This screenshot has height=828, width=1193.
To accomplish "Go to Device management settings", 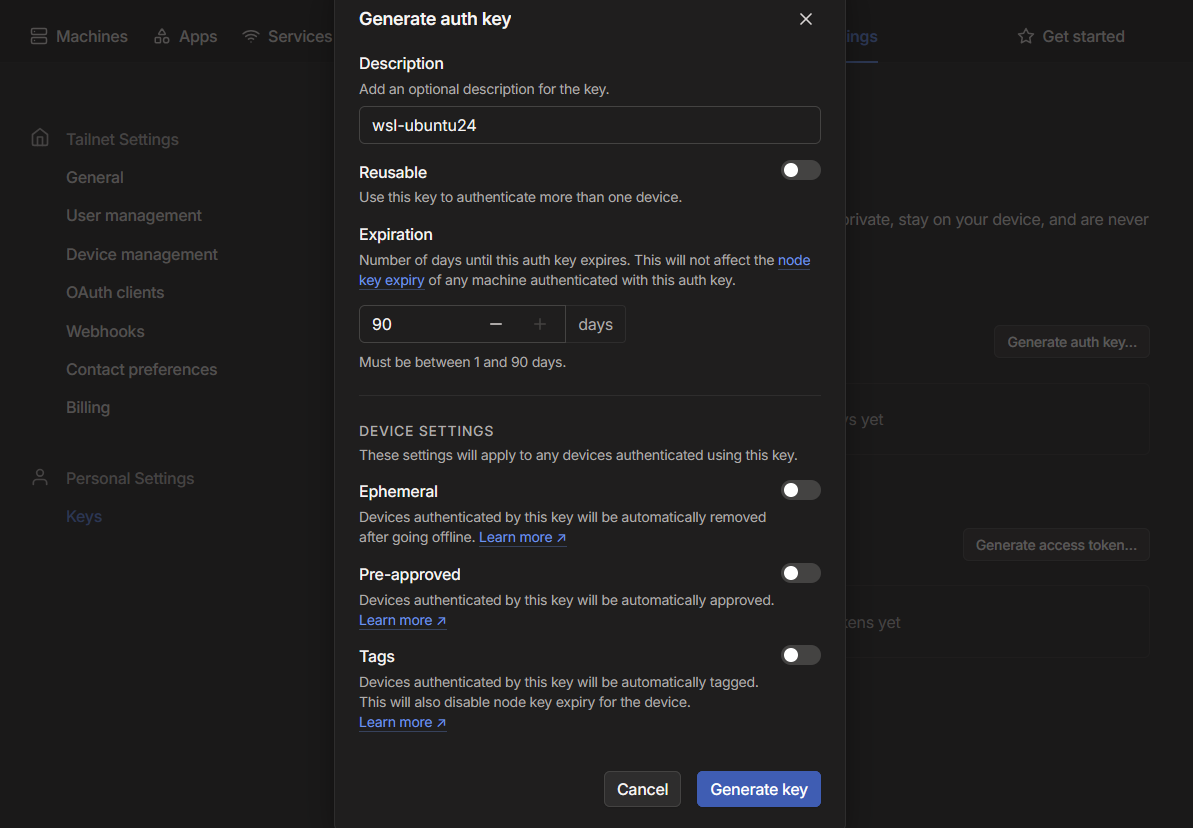I will click(x=142, y=254).
